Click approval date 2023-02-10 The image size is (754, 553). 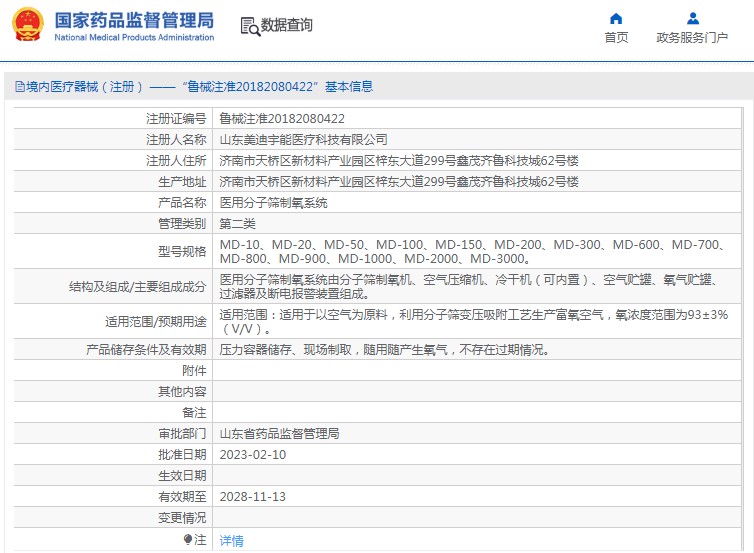(x=253, y=455)
